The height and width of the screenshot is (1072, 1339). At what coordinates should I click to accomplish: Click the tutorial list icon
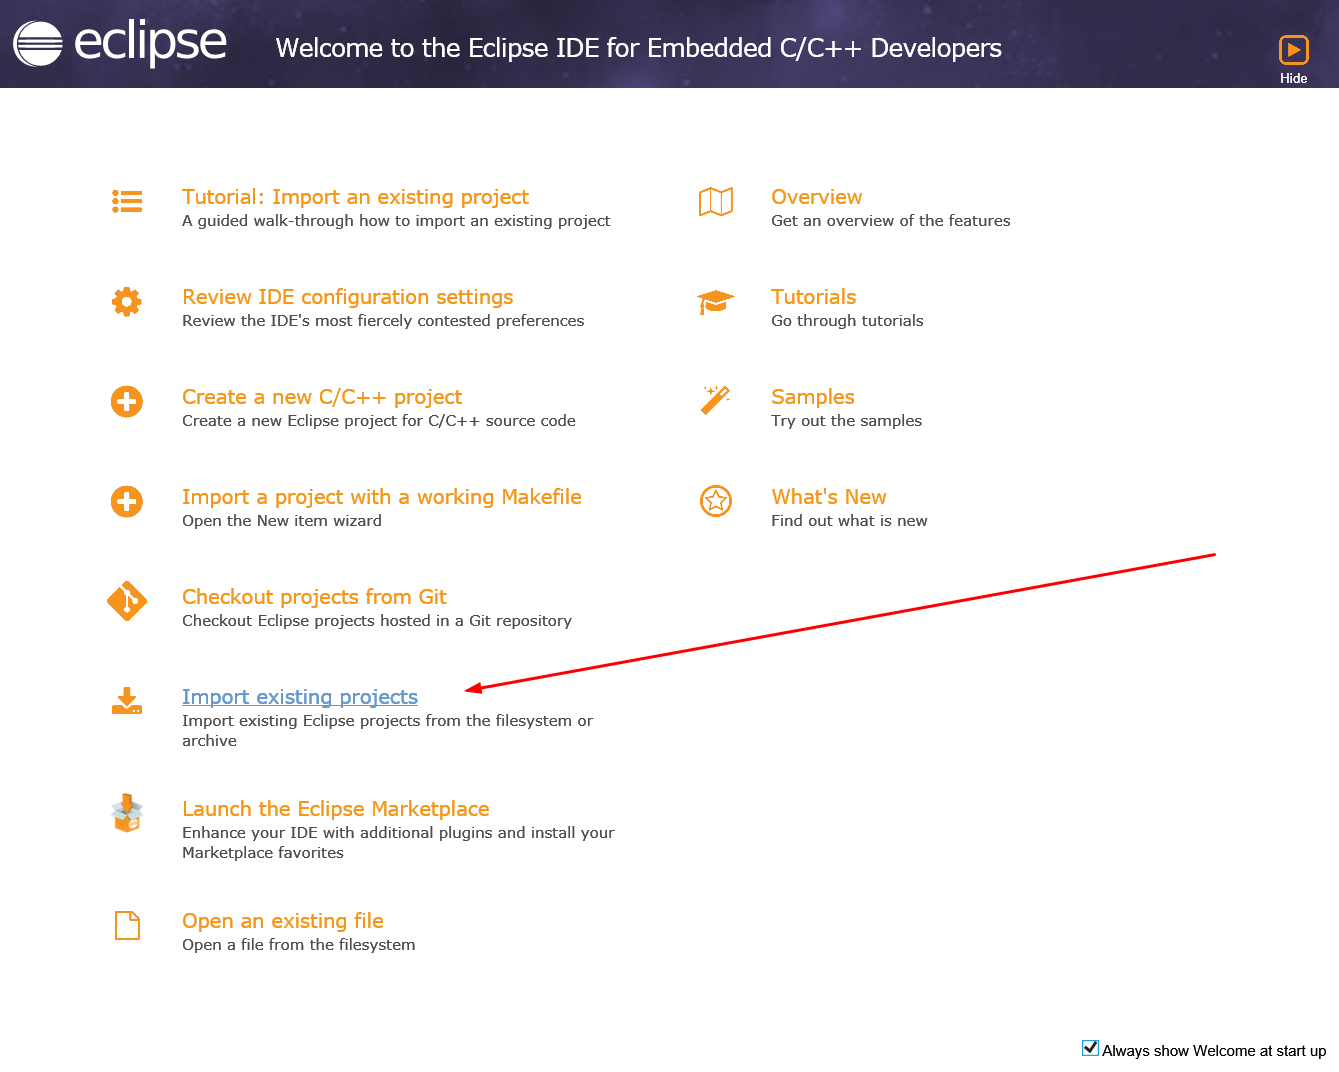pyautogui.click(x=127, y=201)
